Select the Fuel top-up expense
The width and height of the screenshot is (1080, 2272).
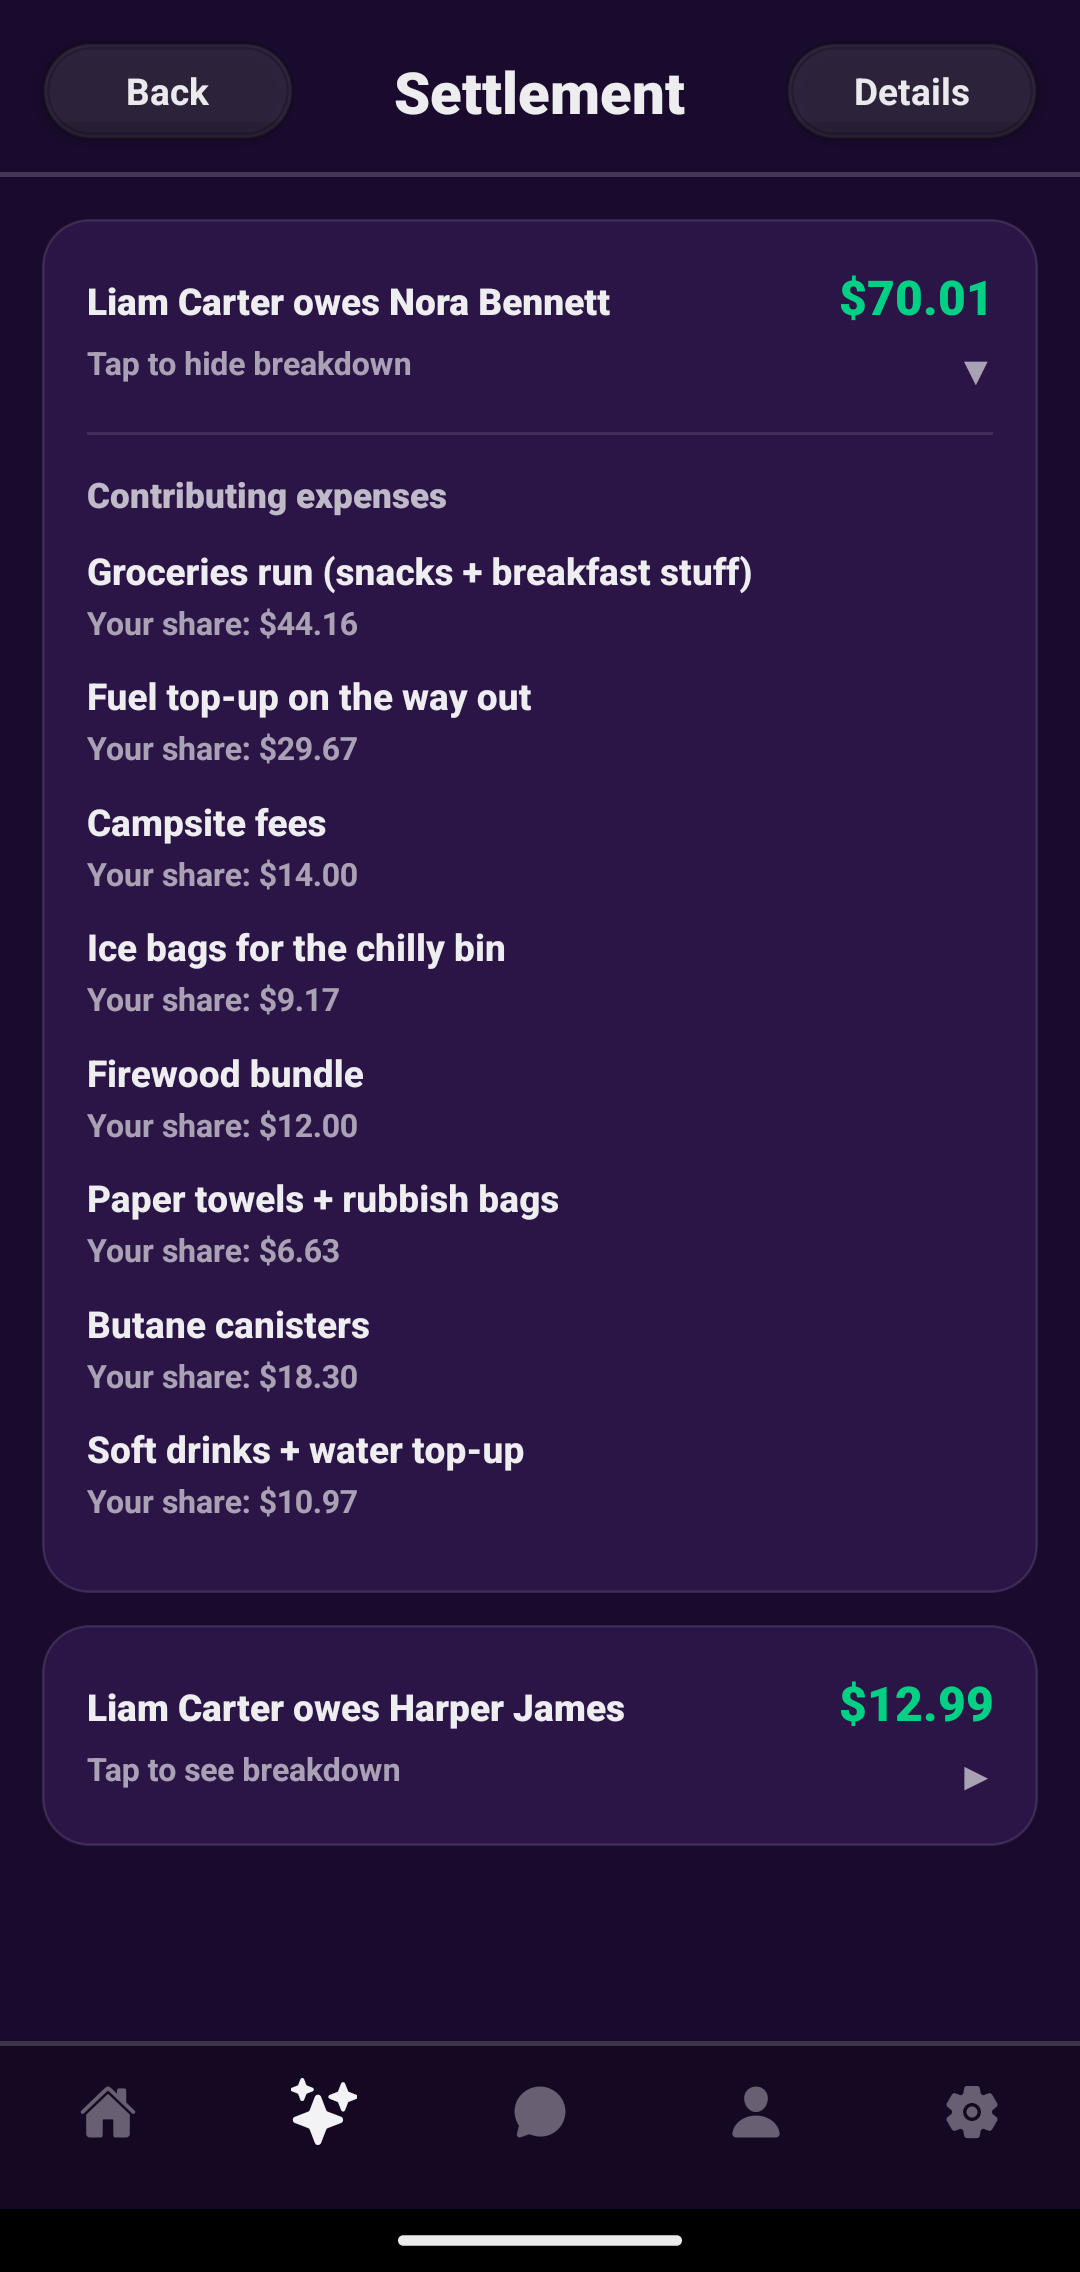309,698
